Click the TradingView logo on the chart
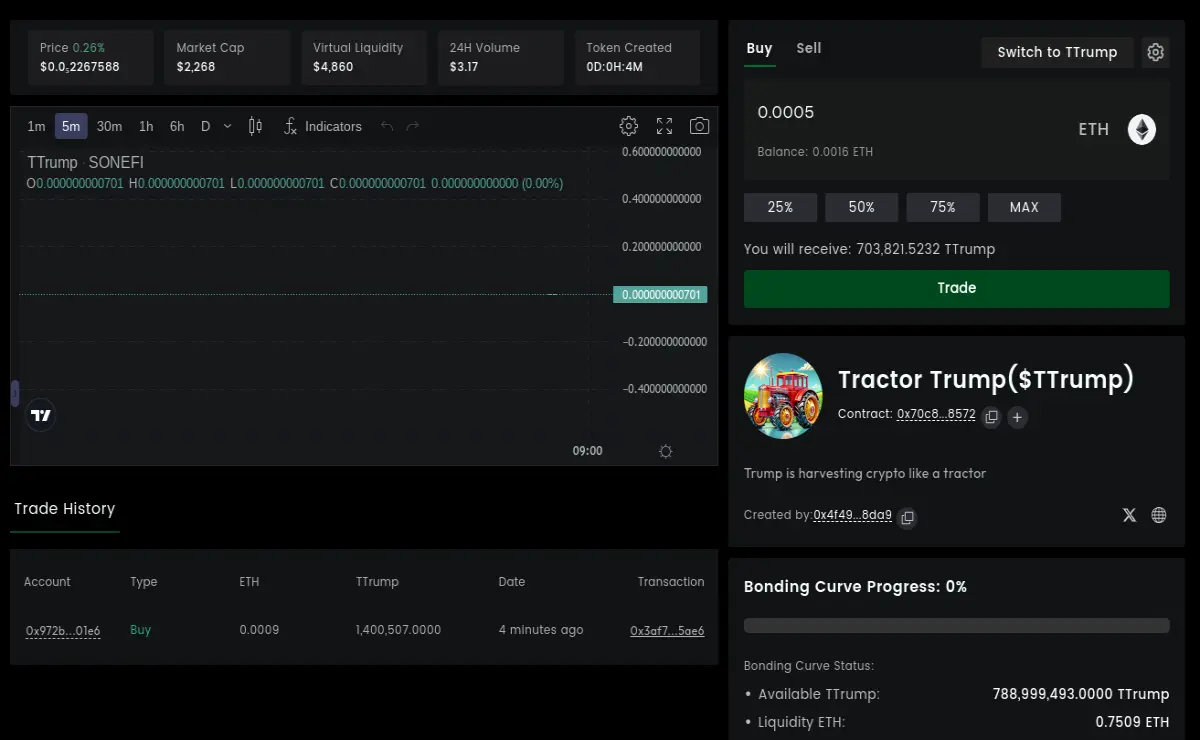The height and width of the screenshot is (740, 1200). click(41, 415)
